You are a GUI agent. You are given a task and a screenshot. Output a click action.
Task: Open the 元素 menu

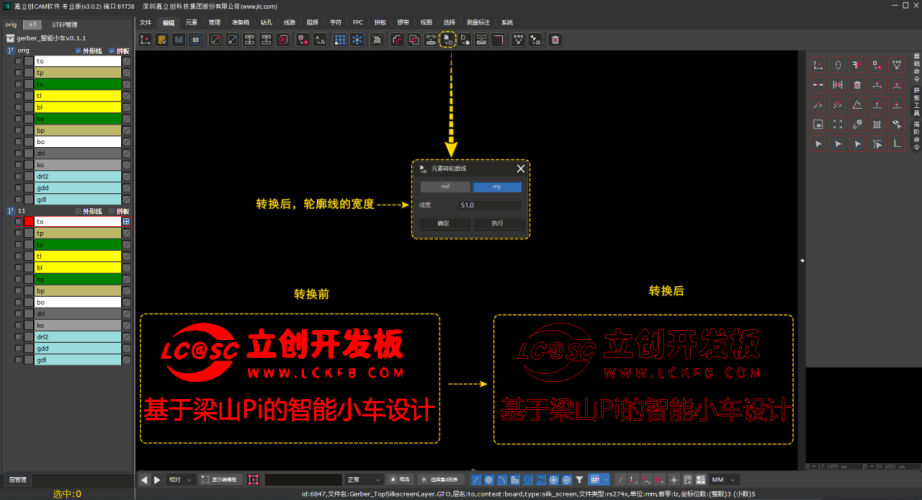tap(192, 22)
